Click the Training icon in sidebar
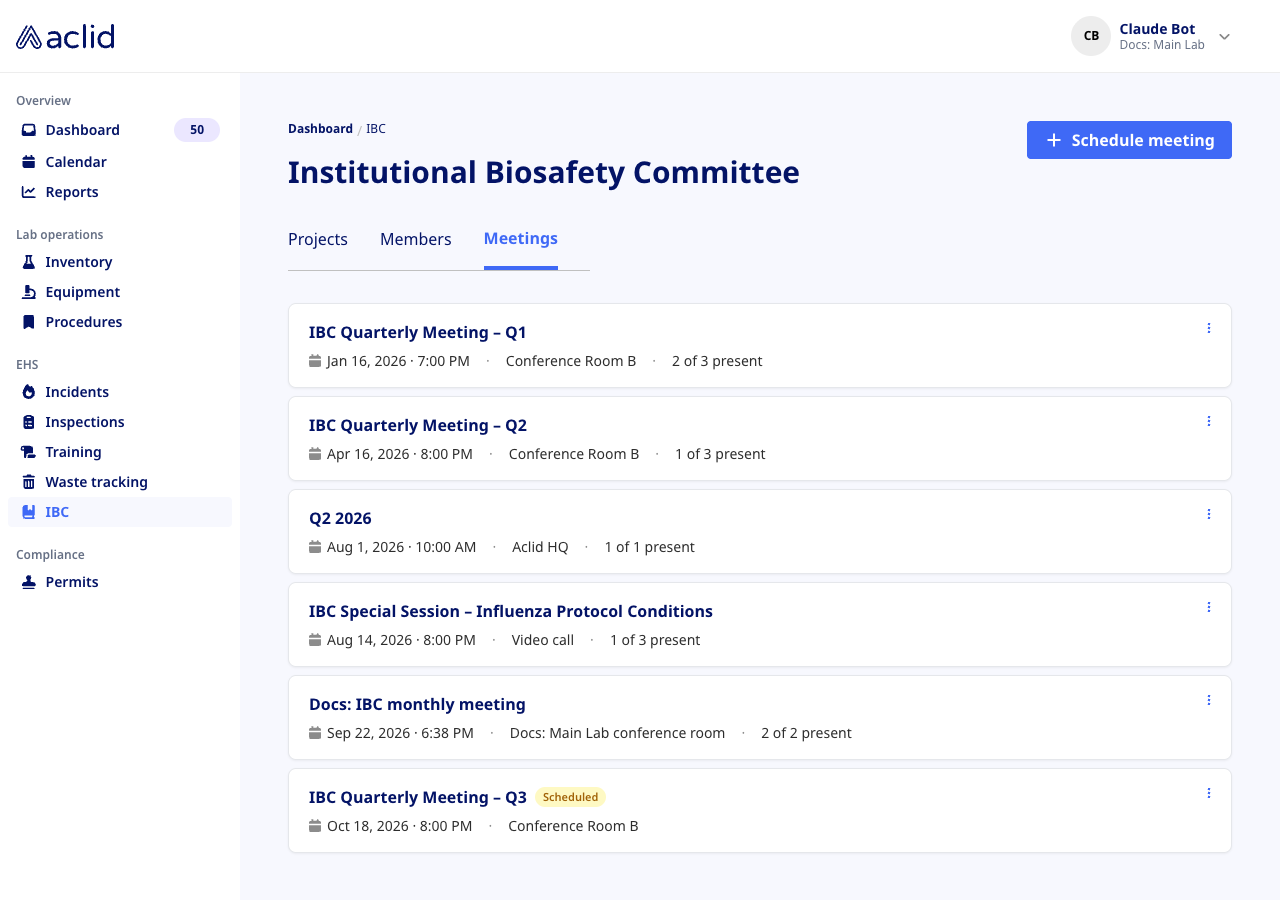This screenshot has height=900, width=1280. [x=29, y=452]
